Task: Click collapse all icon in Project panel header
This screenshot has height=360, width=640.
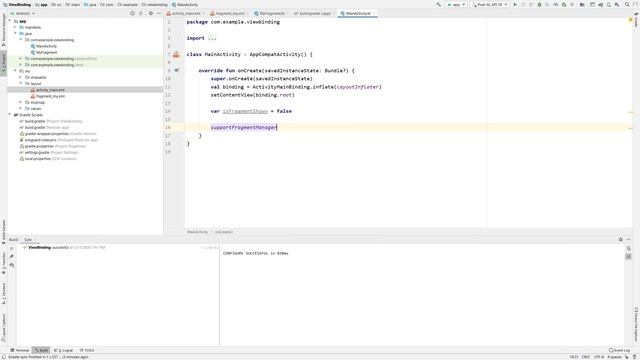Action: [141, 13]
